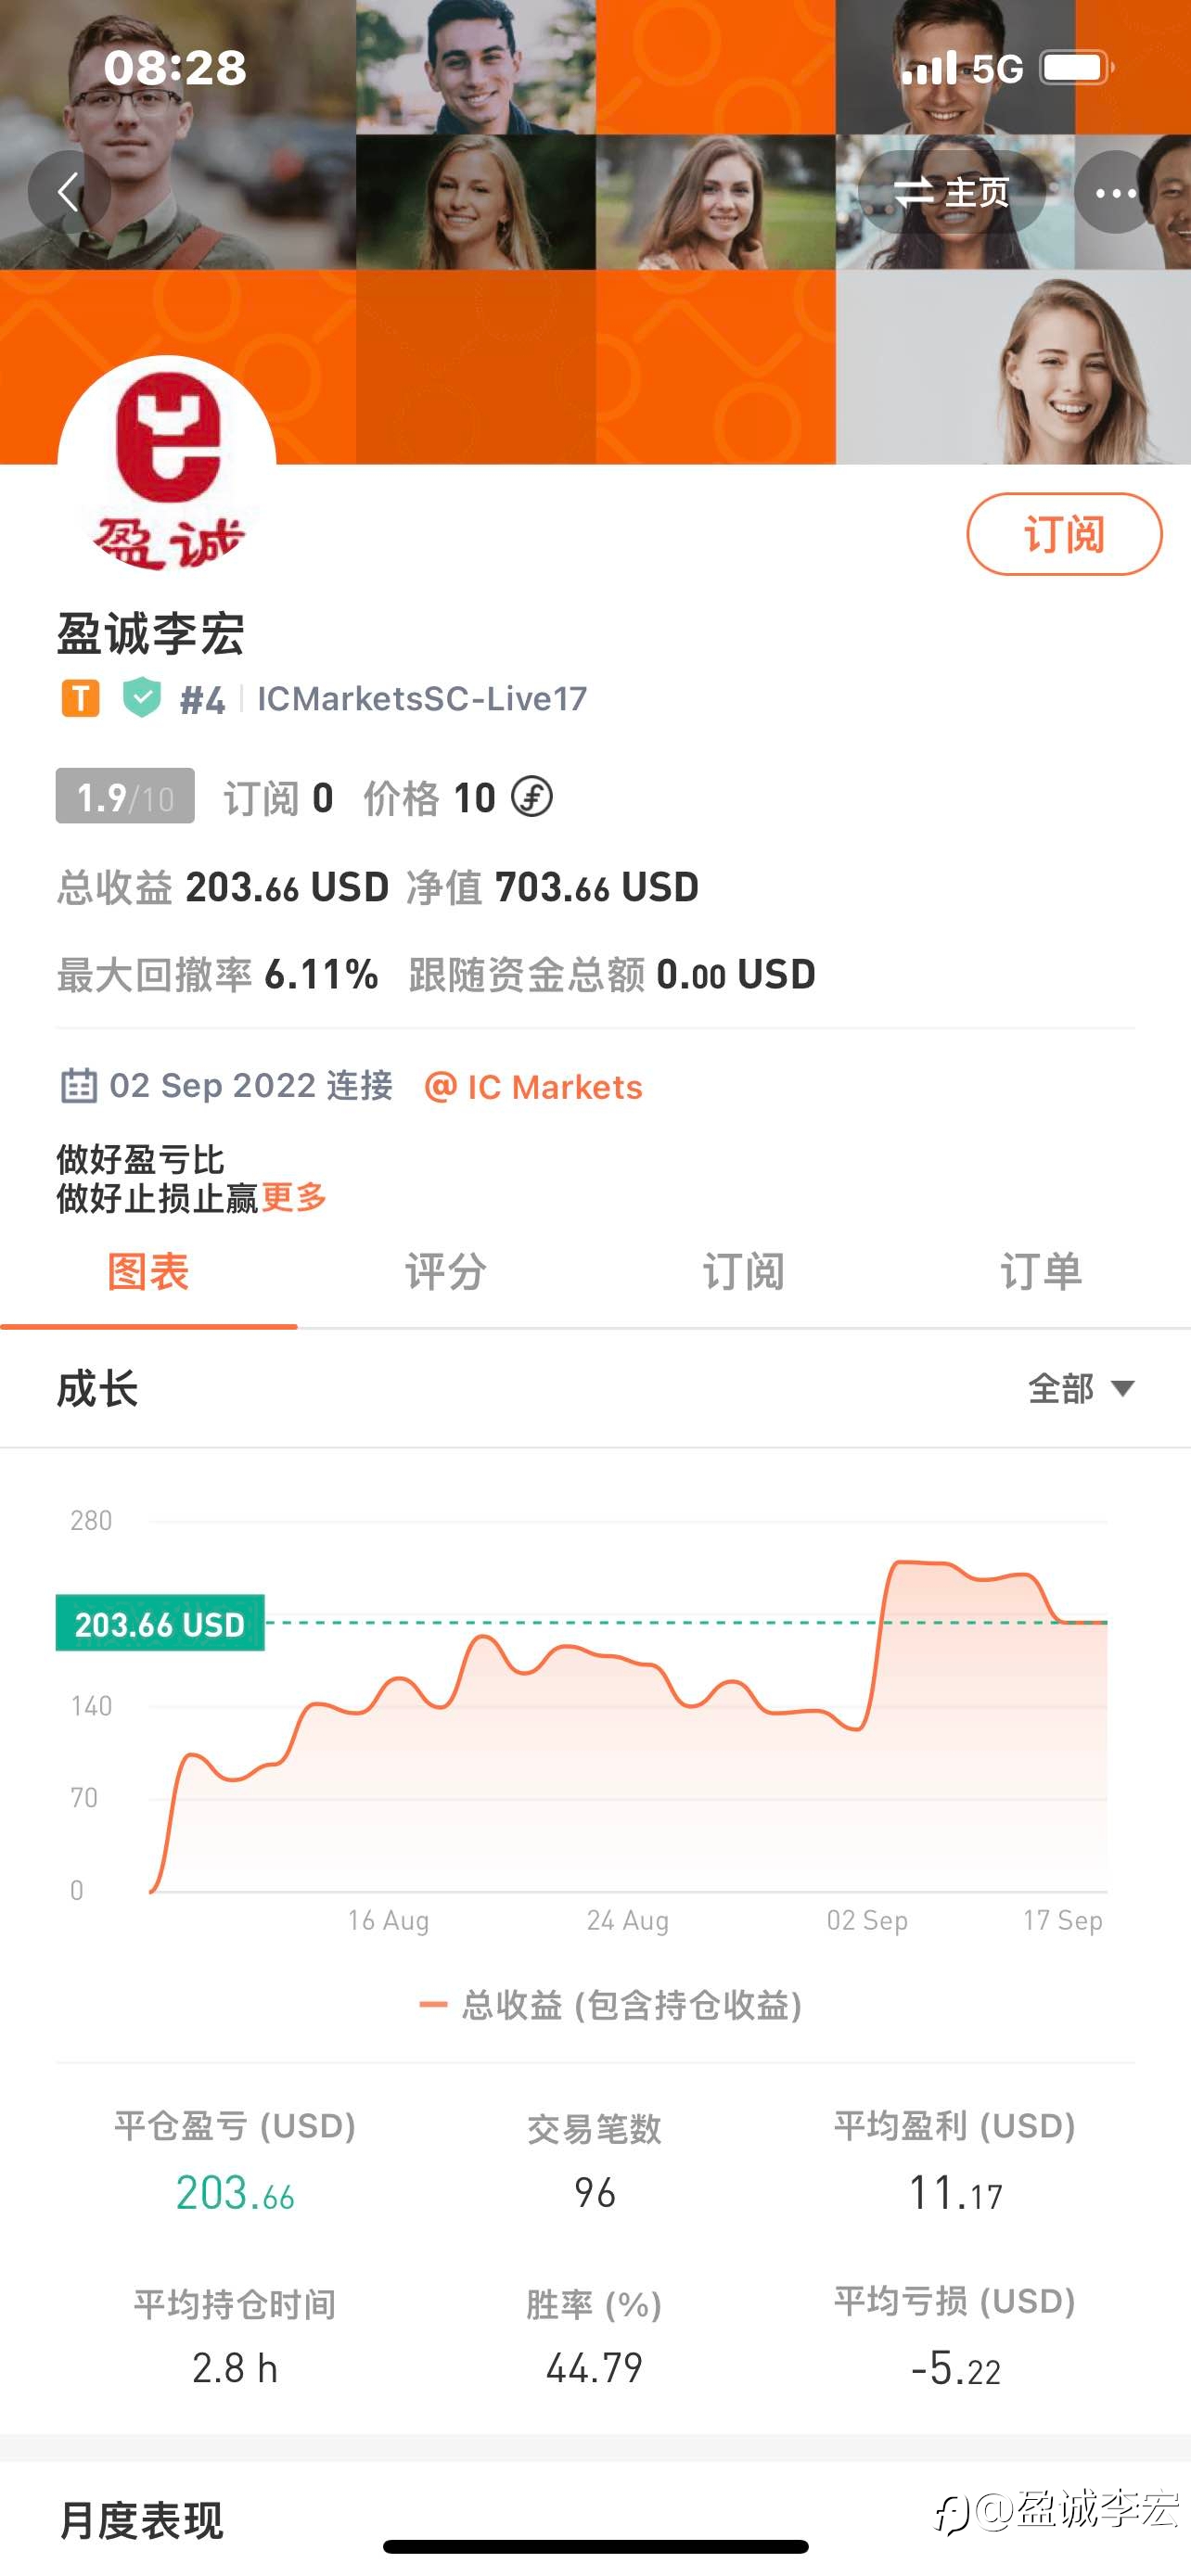Switch to the 订单 tab
Viewport: 1191px width, 2576px height.
pyautogui.click(x=1041, y=1273)
